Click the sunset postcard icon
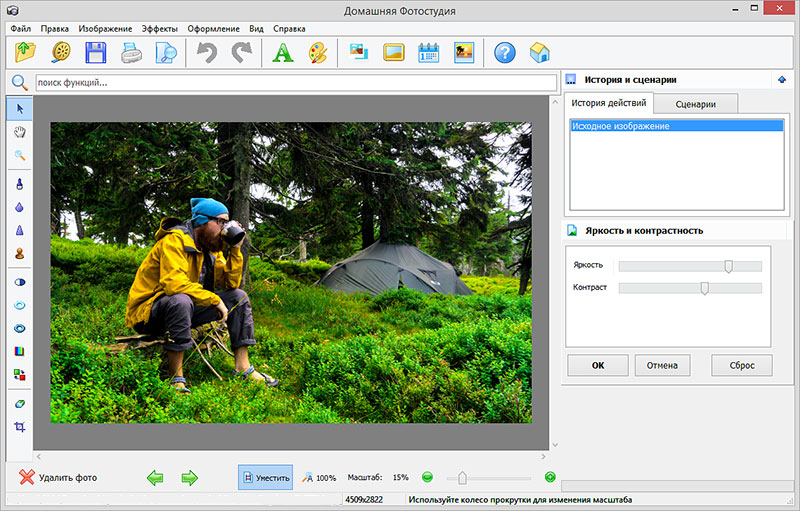800x511 pixels. [x=464, y=53]
